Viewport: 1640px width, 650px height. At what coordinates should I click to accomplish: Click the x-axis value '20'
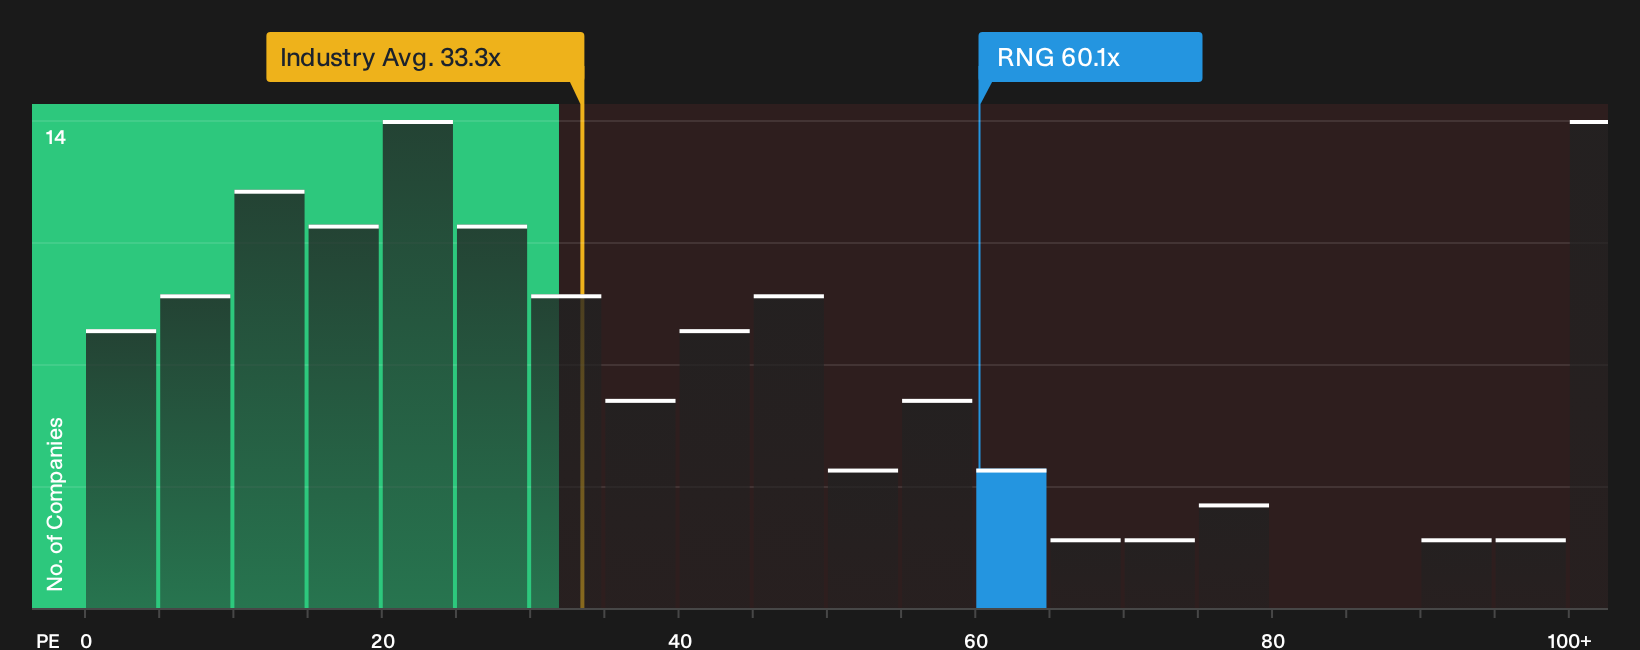(383, 641)
